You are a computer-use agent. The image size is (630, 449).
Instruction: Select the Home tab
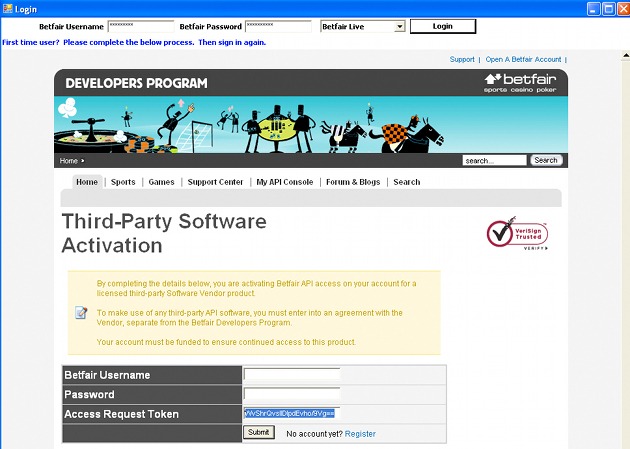coord(87,182)
